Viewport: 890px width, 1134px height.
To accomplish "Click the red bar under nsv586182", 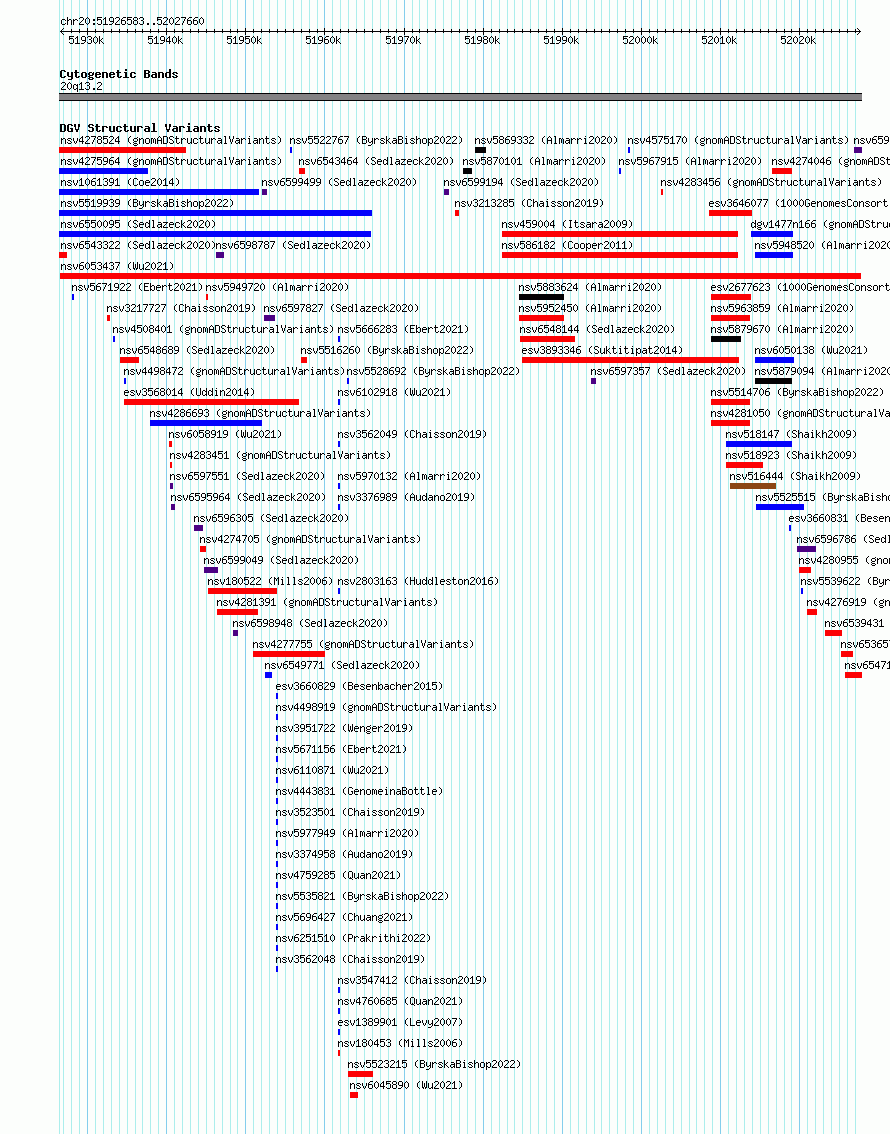I will point(620,255).
